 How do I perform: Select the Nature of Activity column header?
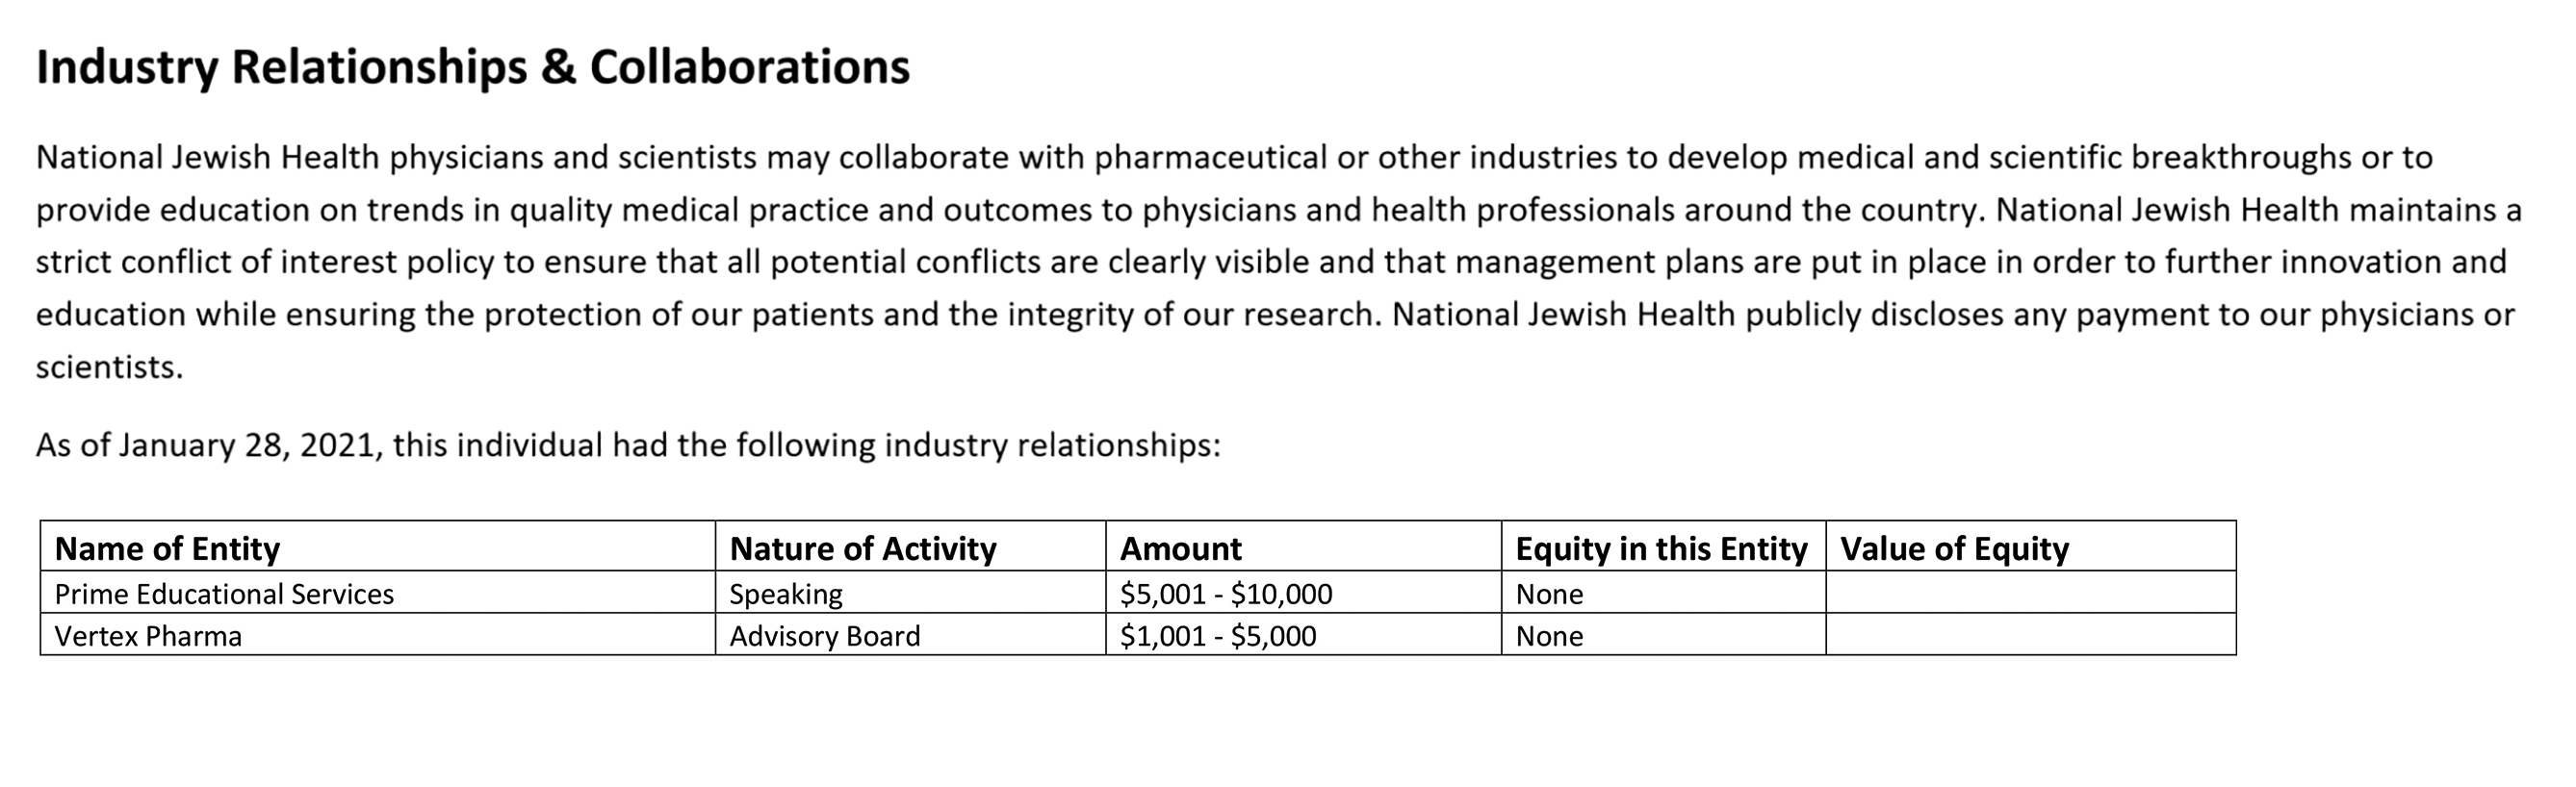click(x=862, y=548)
